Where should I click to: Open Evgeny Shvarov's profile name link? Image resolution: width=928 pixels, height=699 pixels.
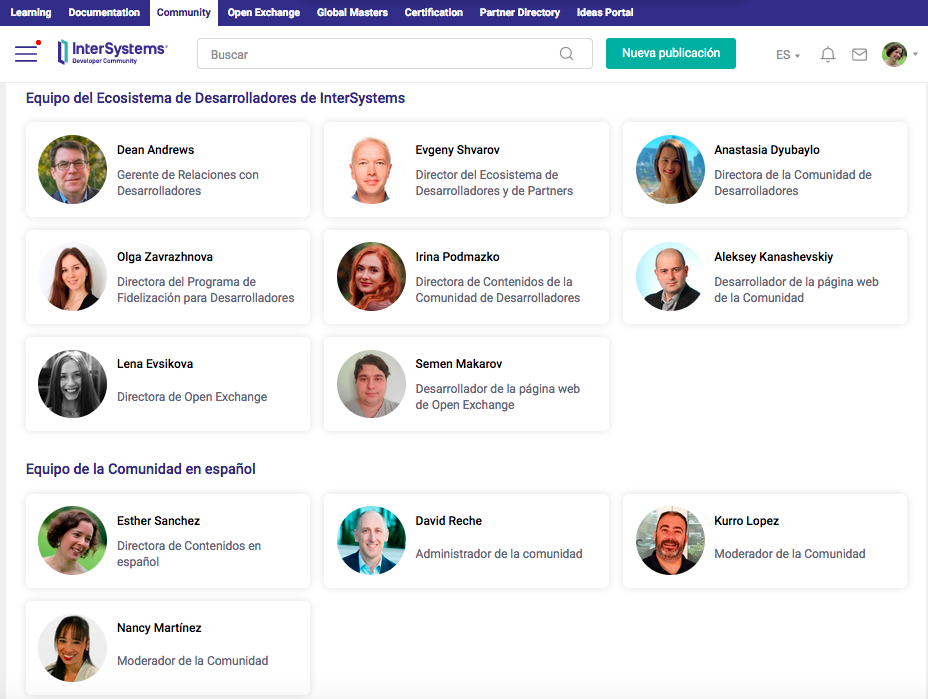(x=457, y=150)
